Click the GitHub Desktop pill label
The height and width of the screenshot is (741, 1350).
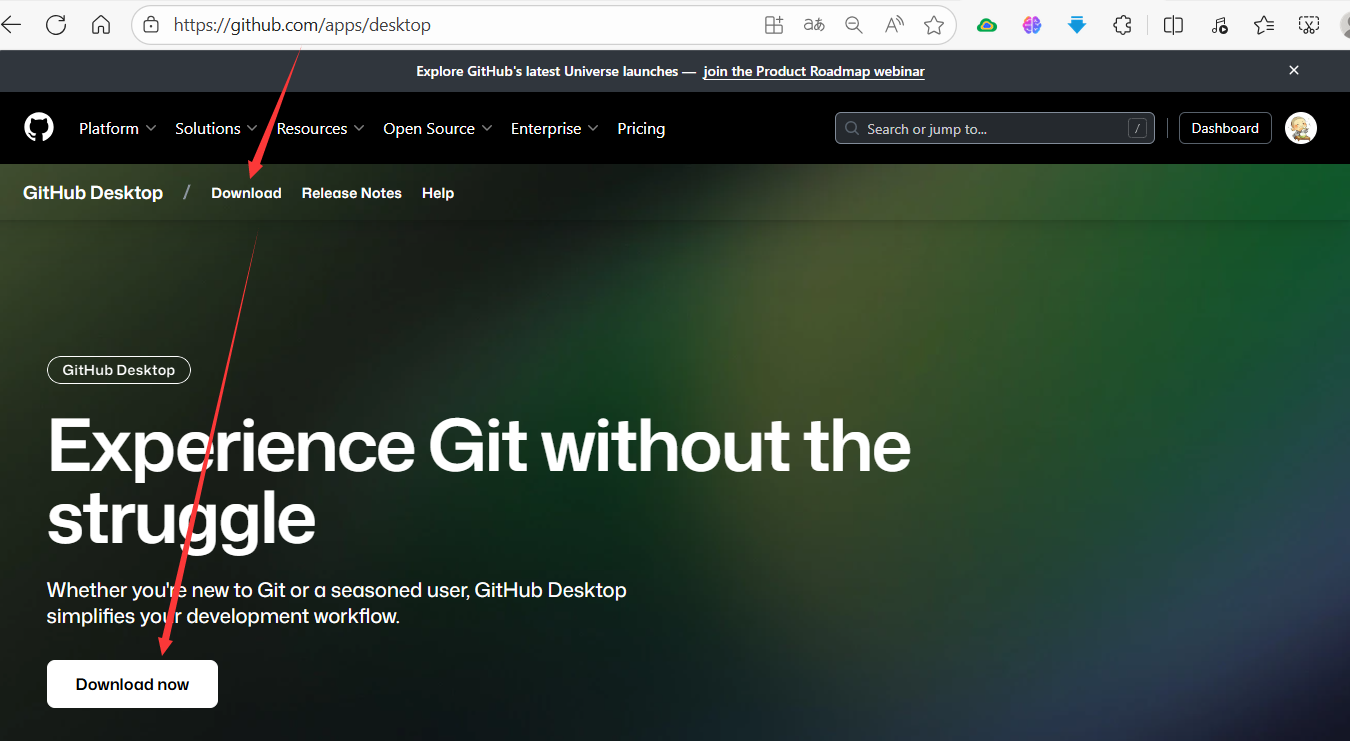(119, 370)
